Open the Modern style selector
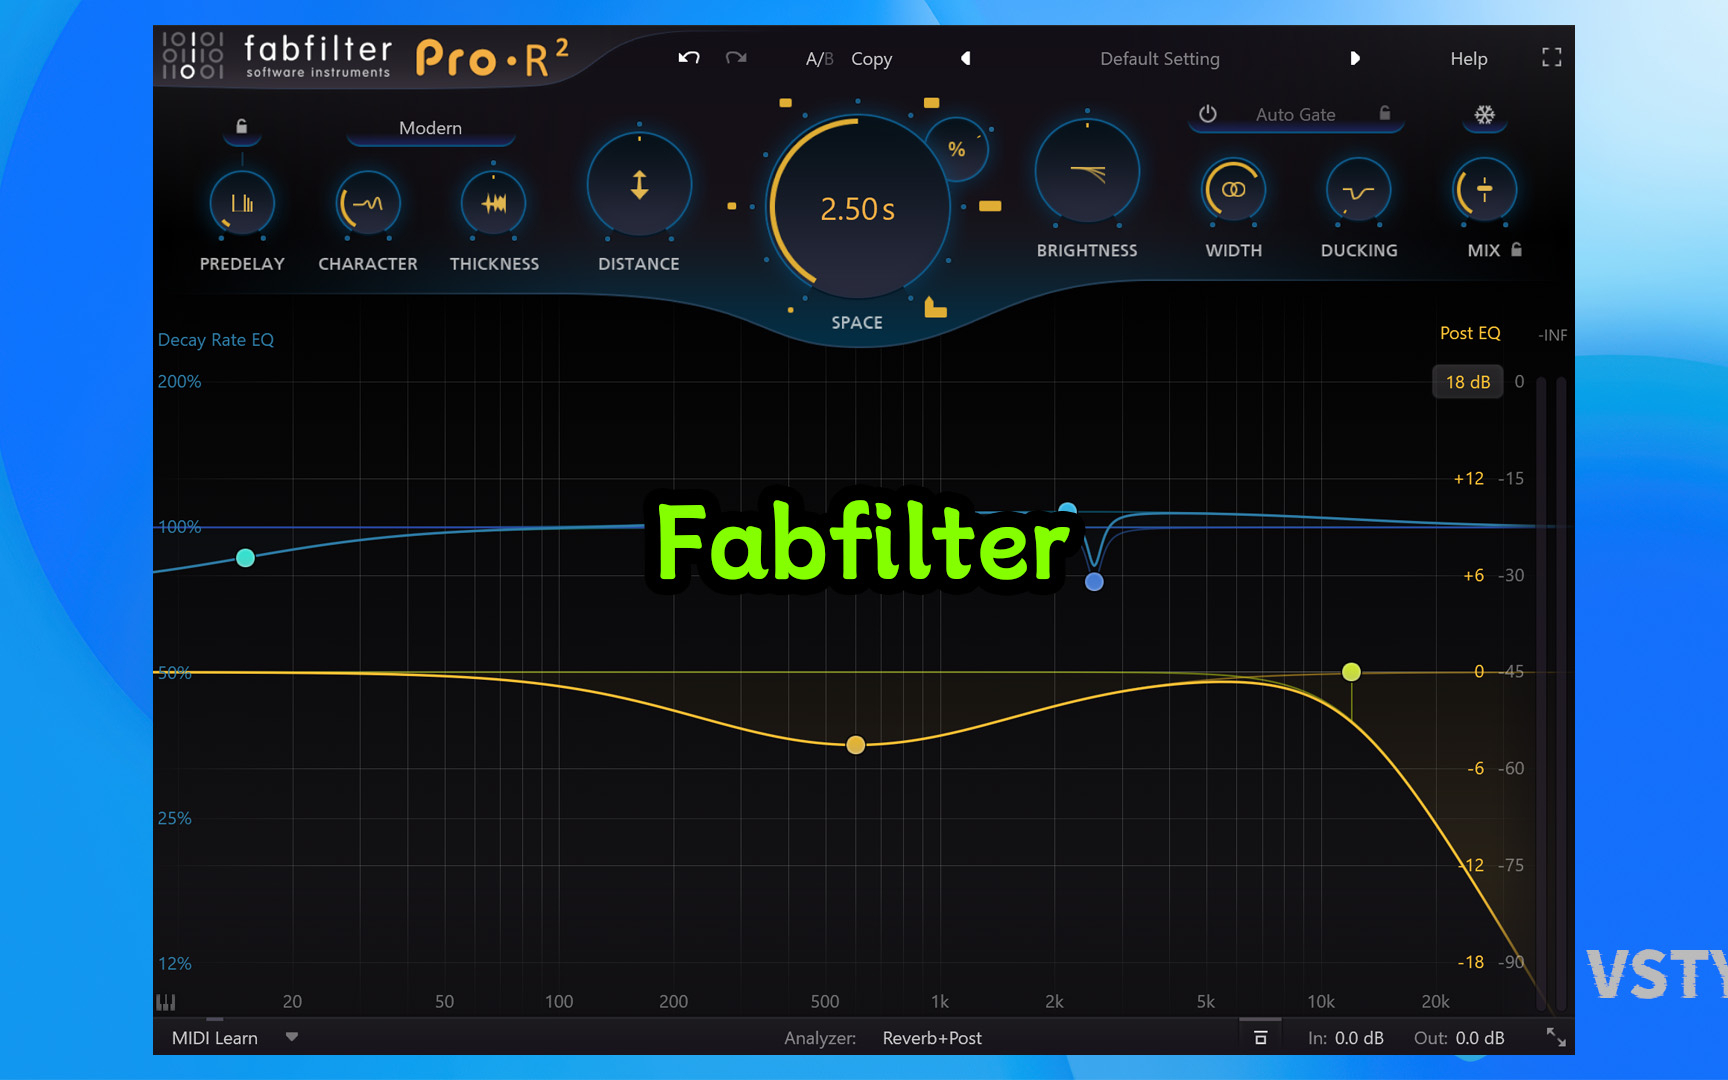Image resolution: width=1728 pixels, height=1080 pixels. (x=430, y=128)
